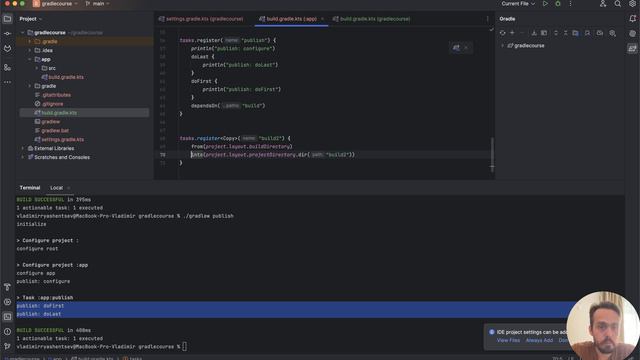Open Current File run configuration dropdown
The height and width of the screenshot is (360, 640).
pyautogui.click(x=518, y=4)
